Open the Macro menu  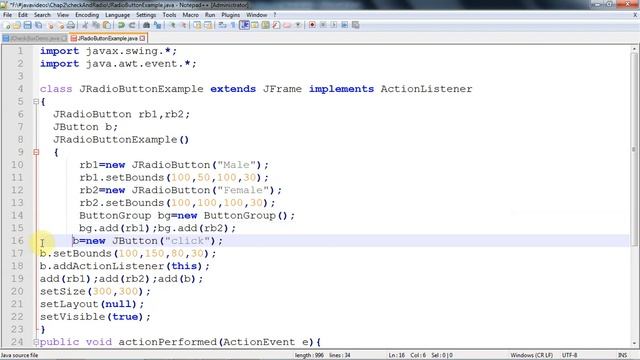[x=191, y=15]
